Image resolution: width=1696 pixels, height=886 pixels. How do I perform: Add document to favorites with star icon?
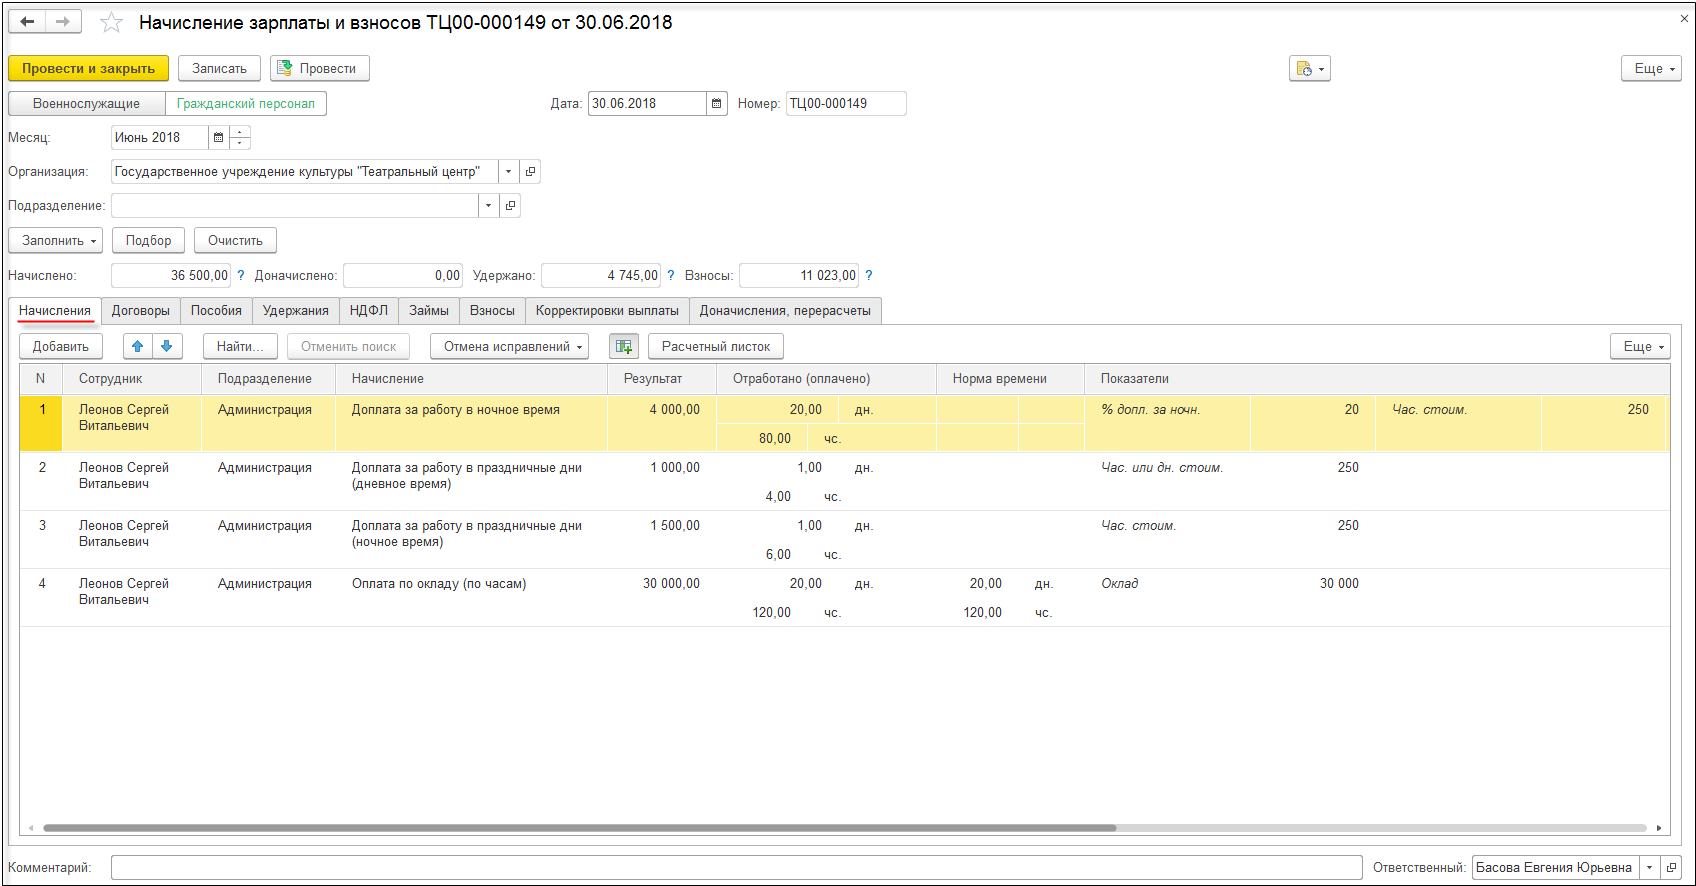coord(111,22)
